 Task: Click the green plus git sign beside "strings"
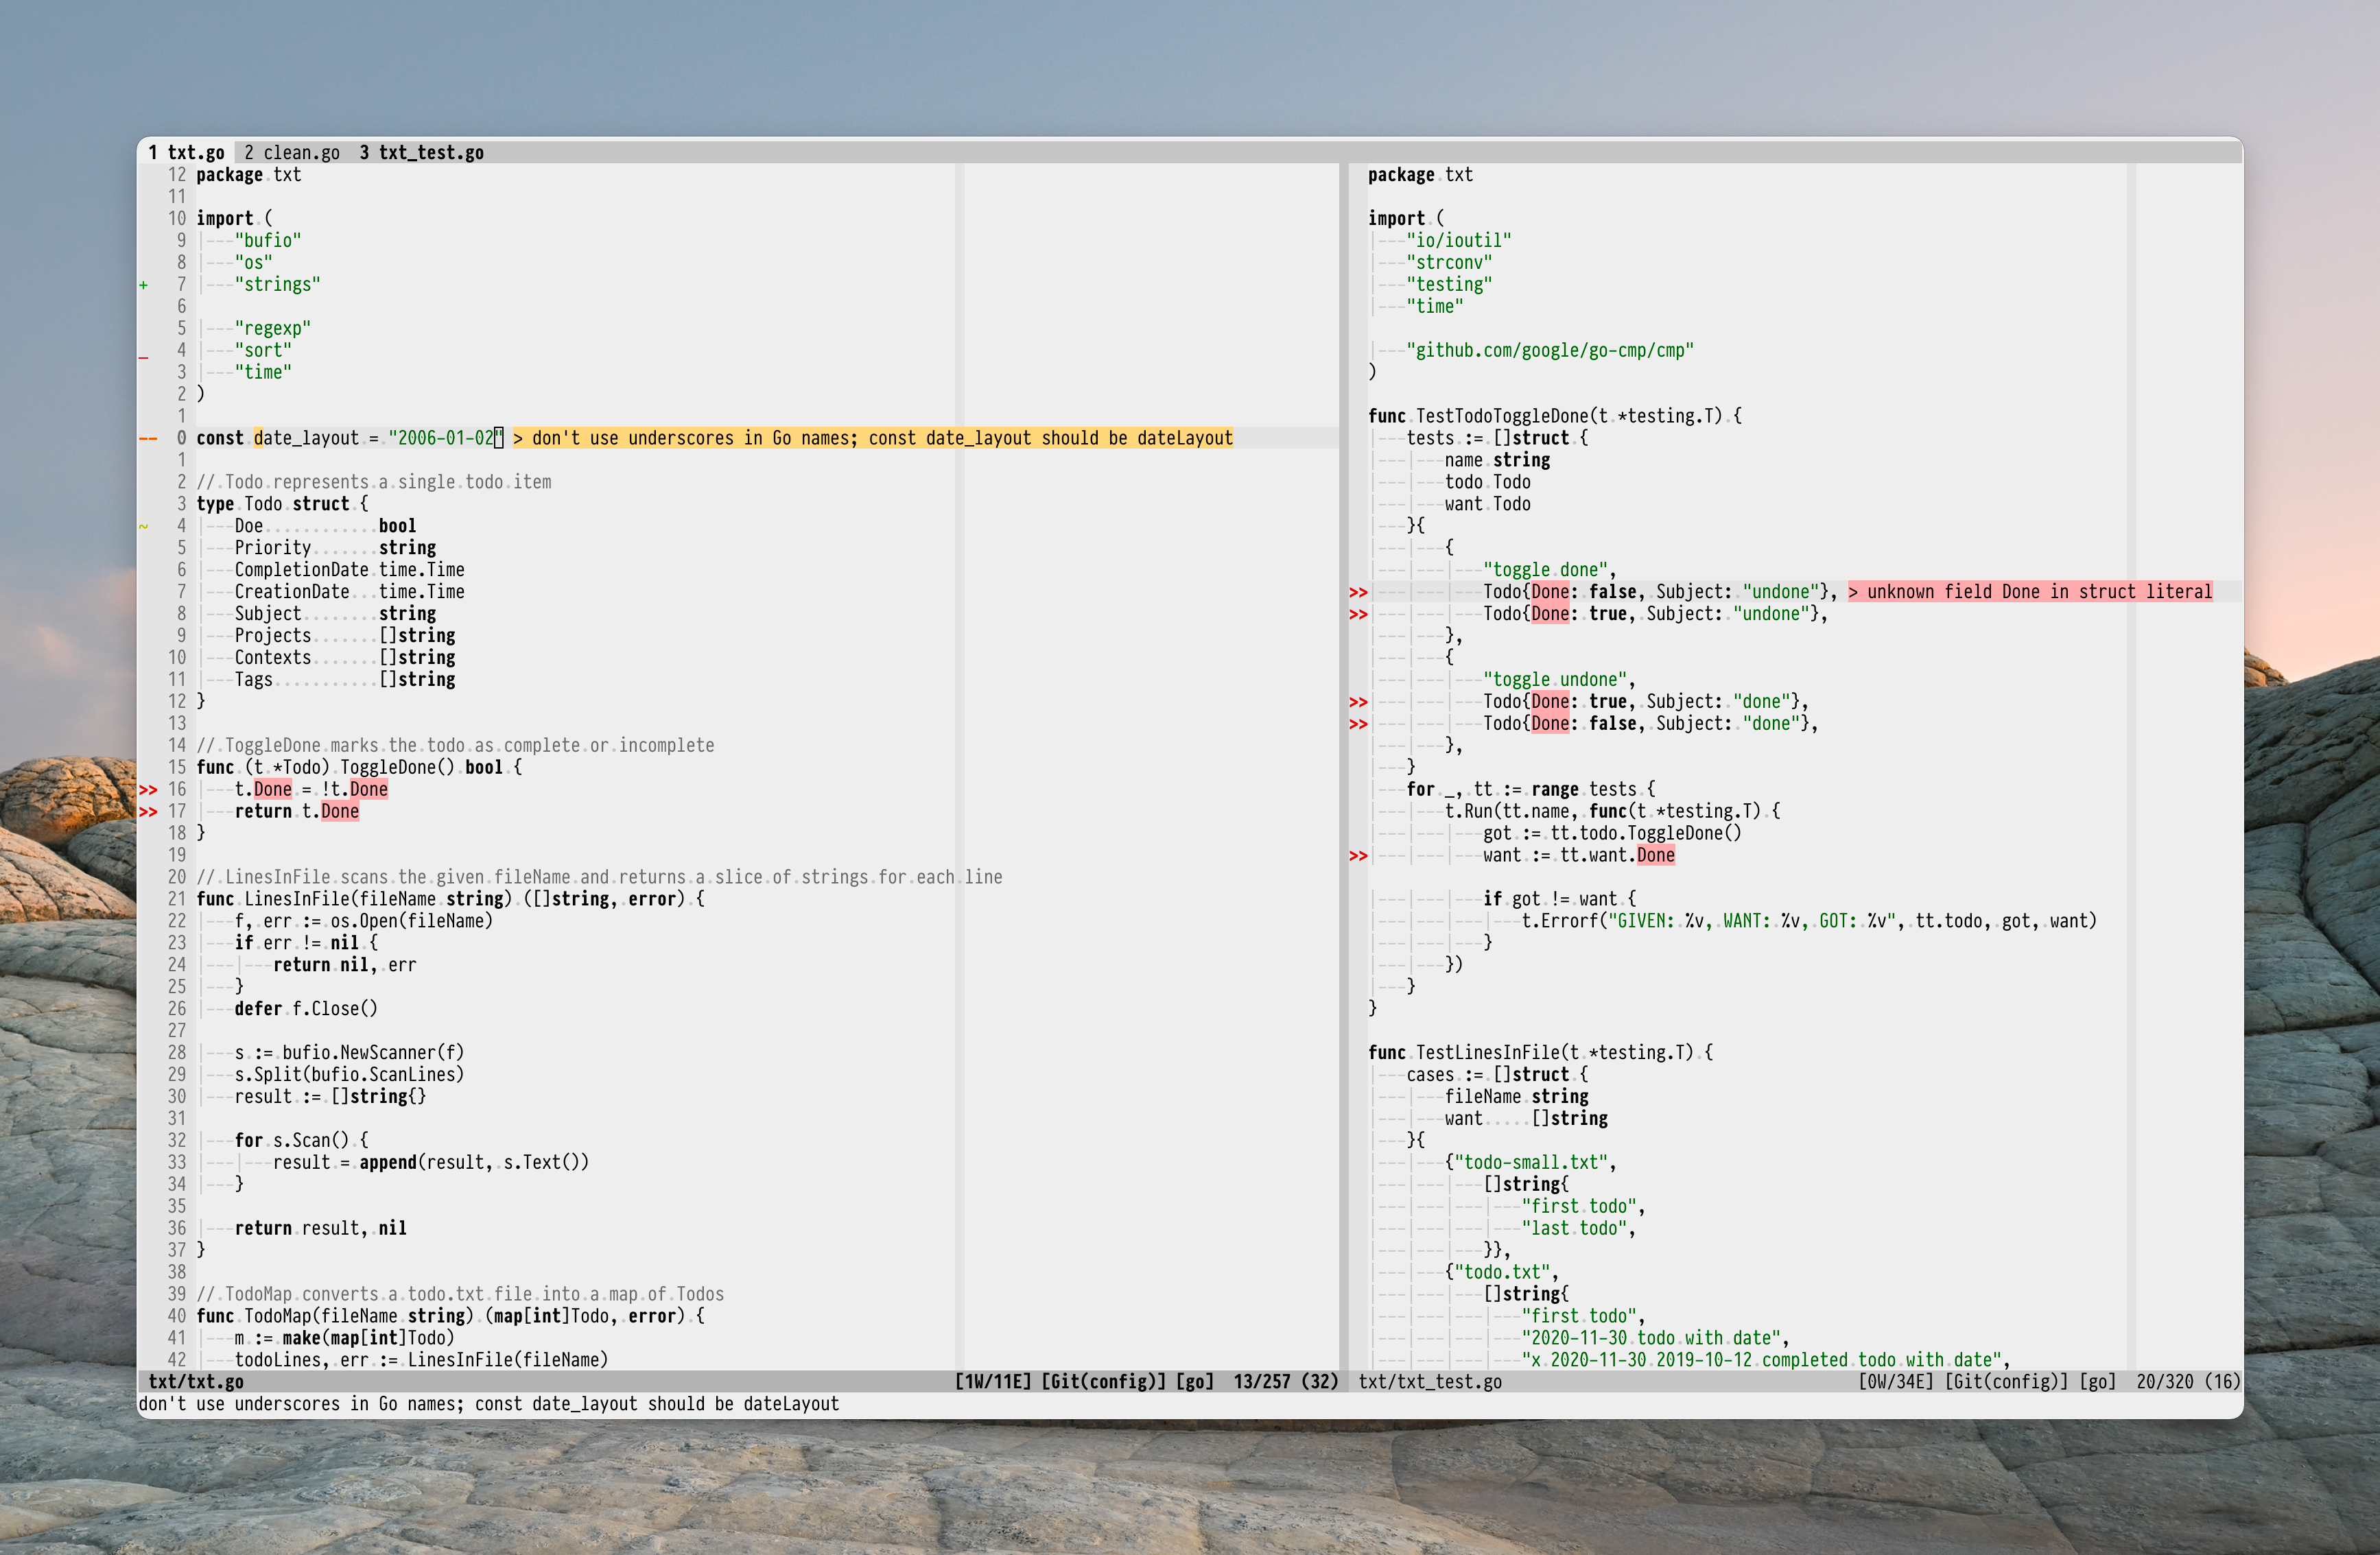(x=144, y=285)
